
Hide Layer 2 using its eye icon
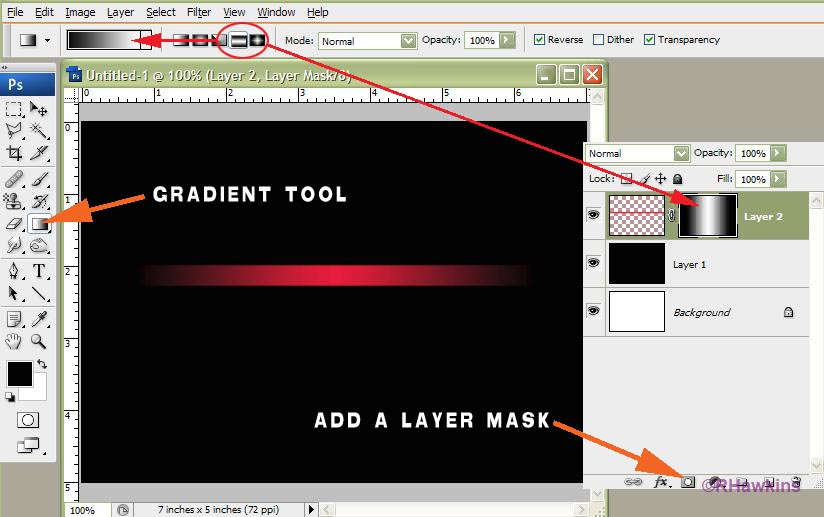pyautogui.click(x=594, y=214)
